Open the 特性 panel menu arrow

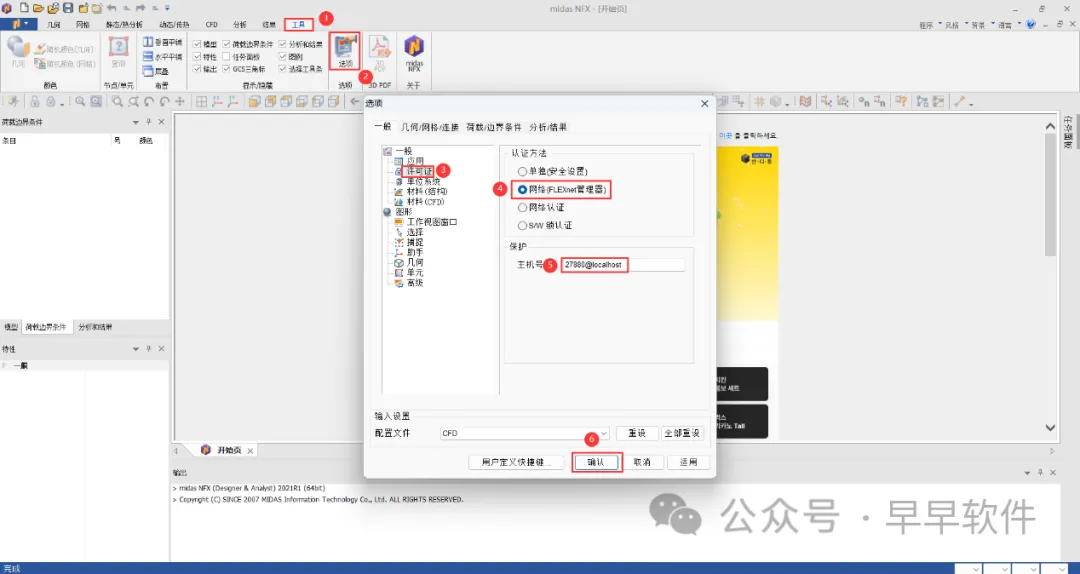[136, 349]
